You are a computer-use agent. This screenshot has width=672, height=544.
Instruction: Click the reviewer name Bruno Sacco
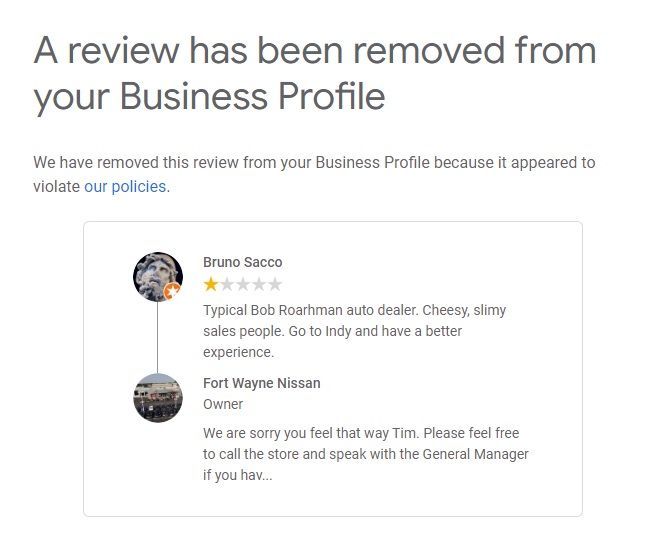(x=242, y=262)
